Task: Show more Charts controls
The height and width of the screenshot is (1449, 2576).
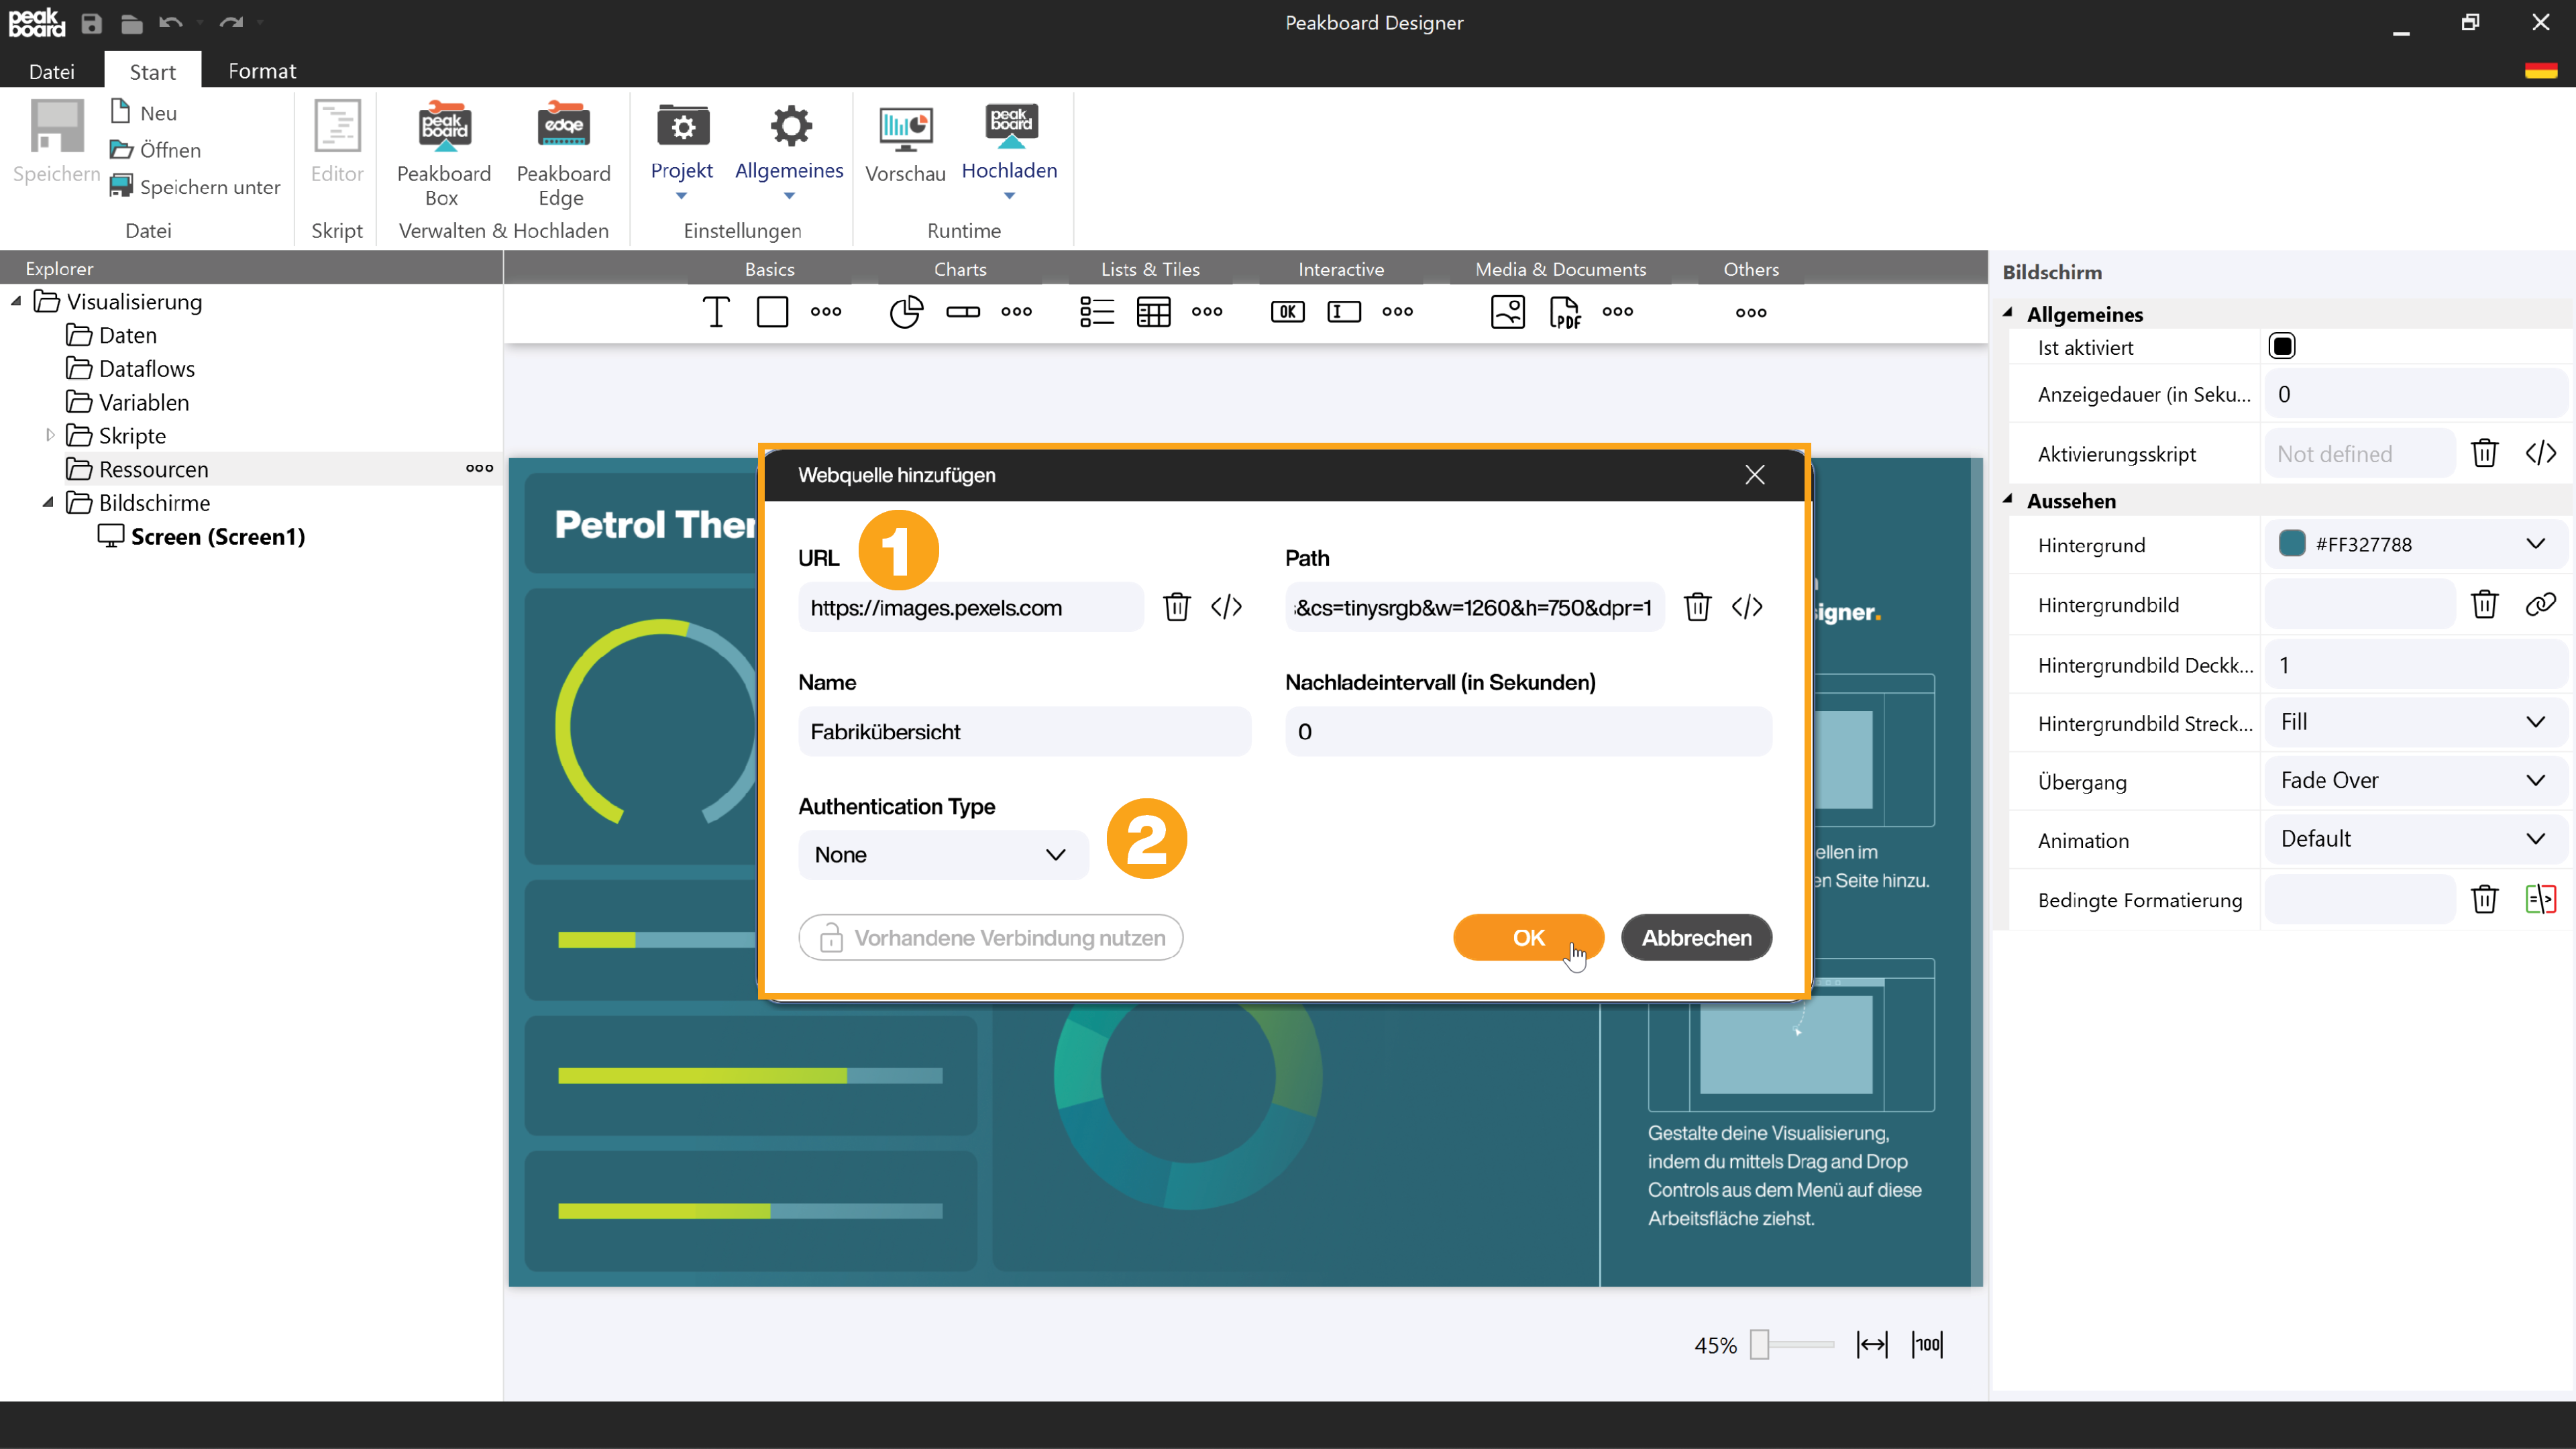Action: click(x=1016, y=312)
